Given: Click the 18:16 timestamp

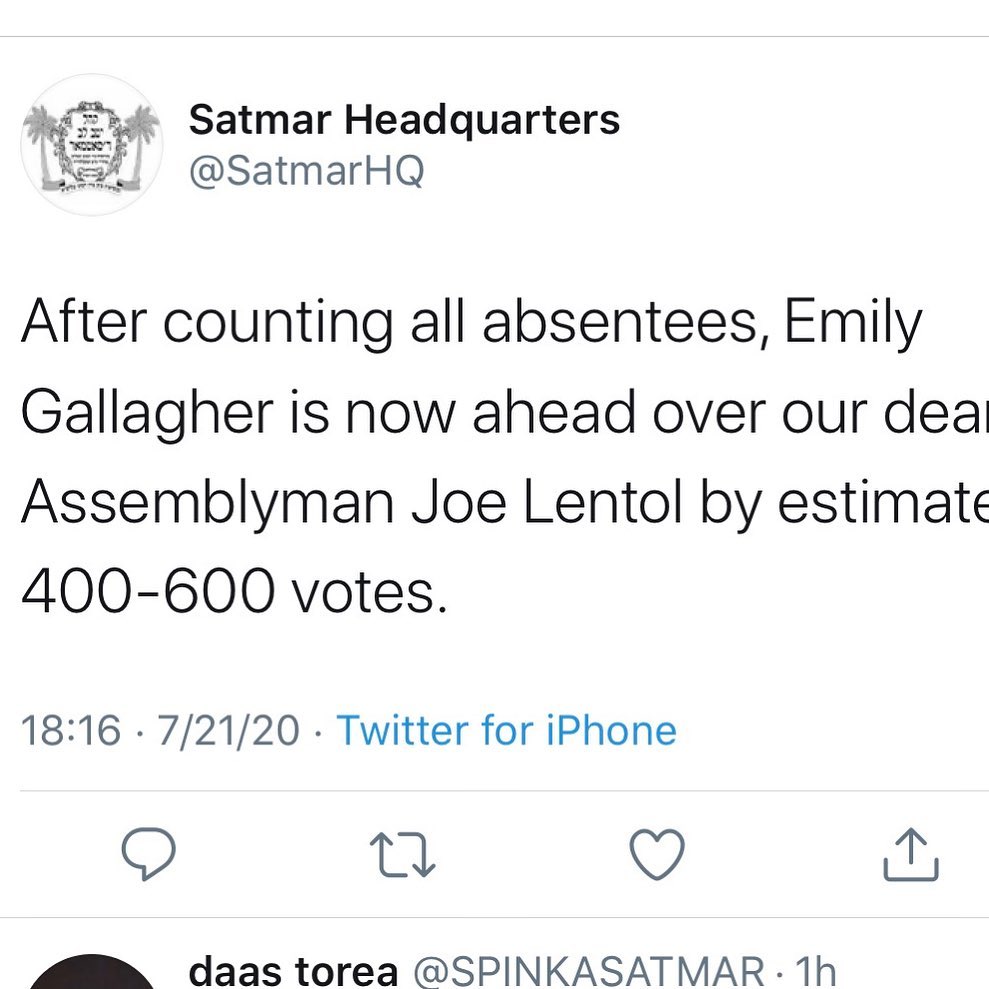Looking at the screenshot, I should click(x=70, y=730).
